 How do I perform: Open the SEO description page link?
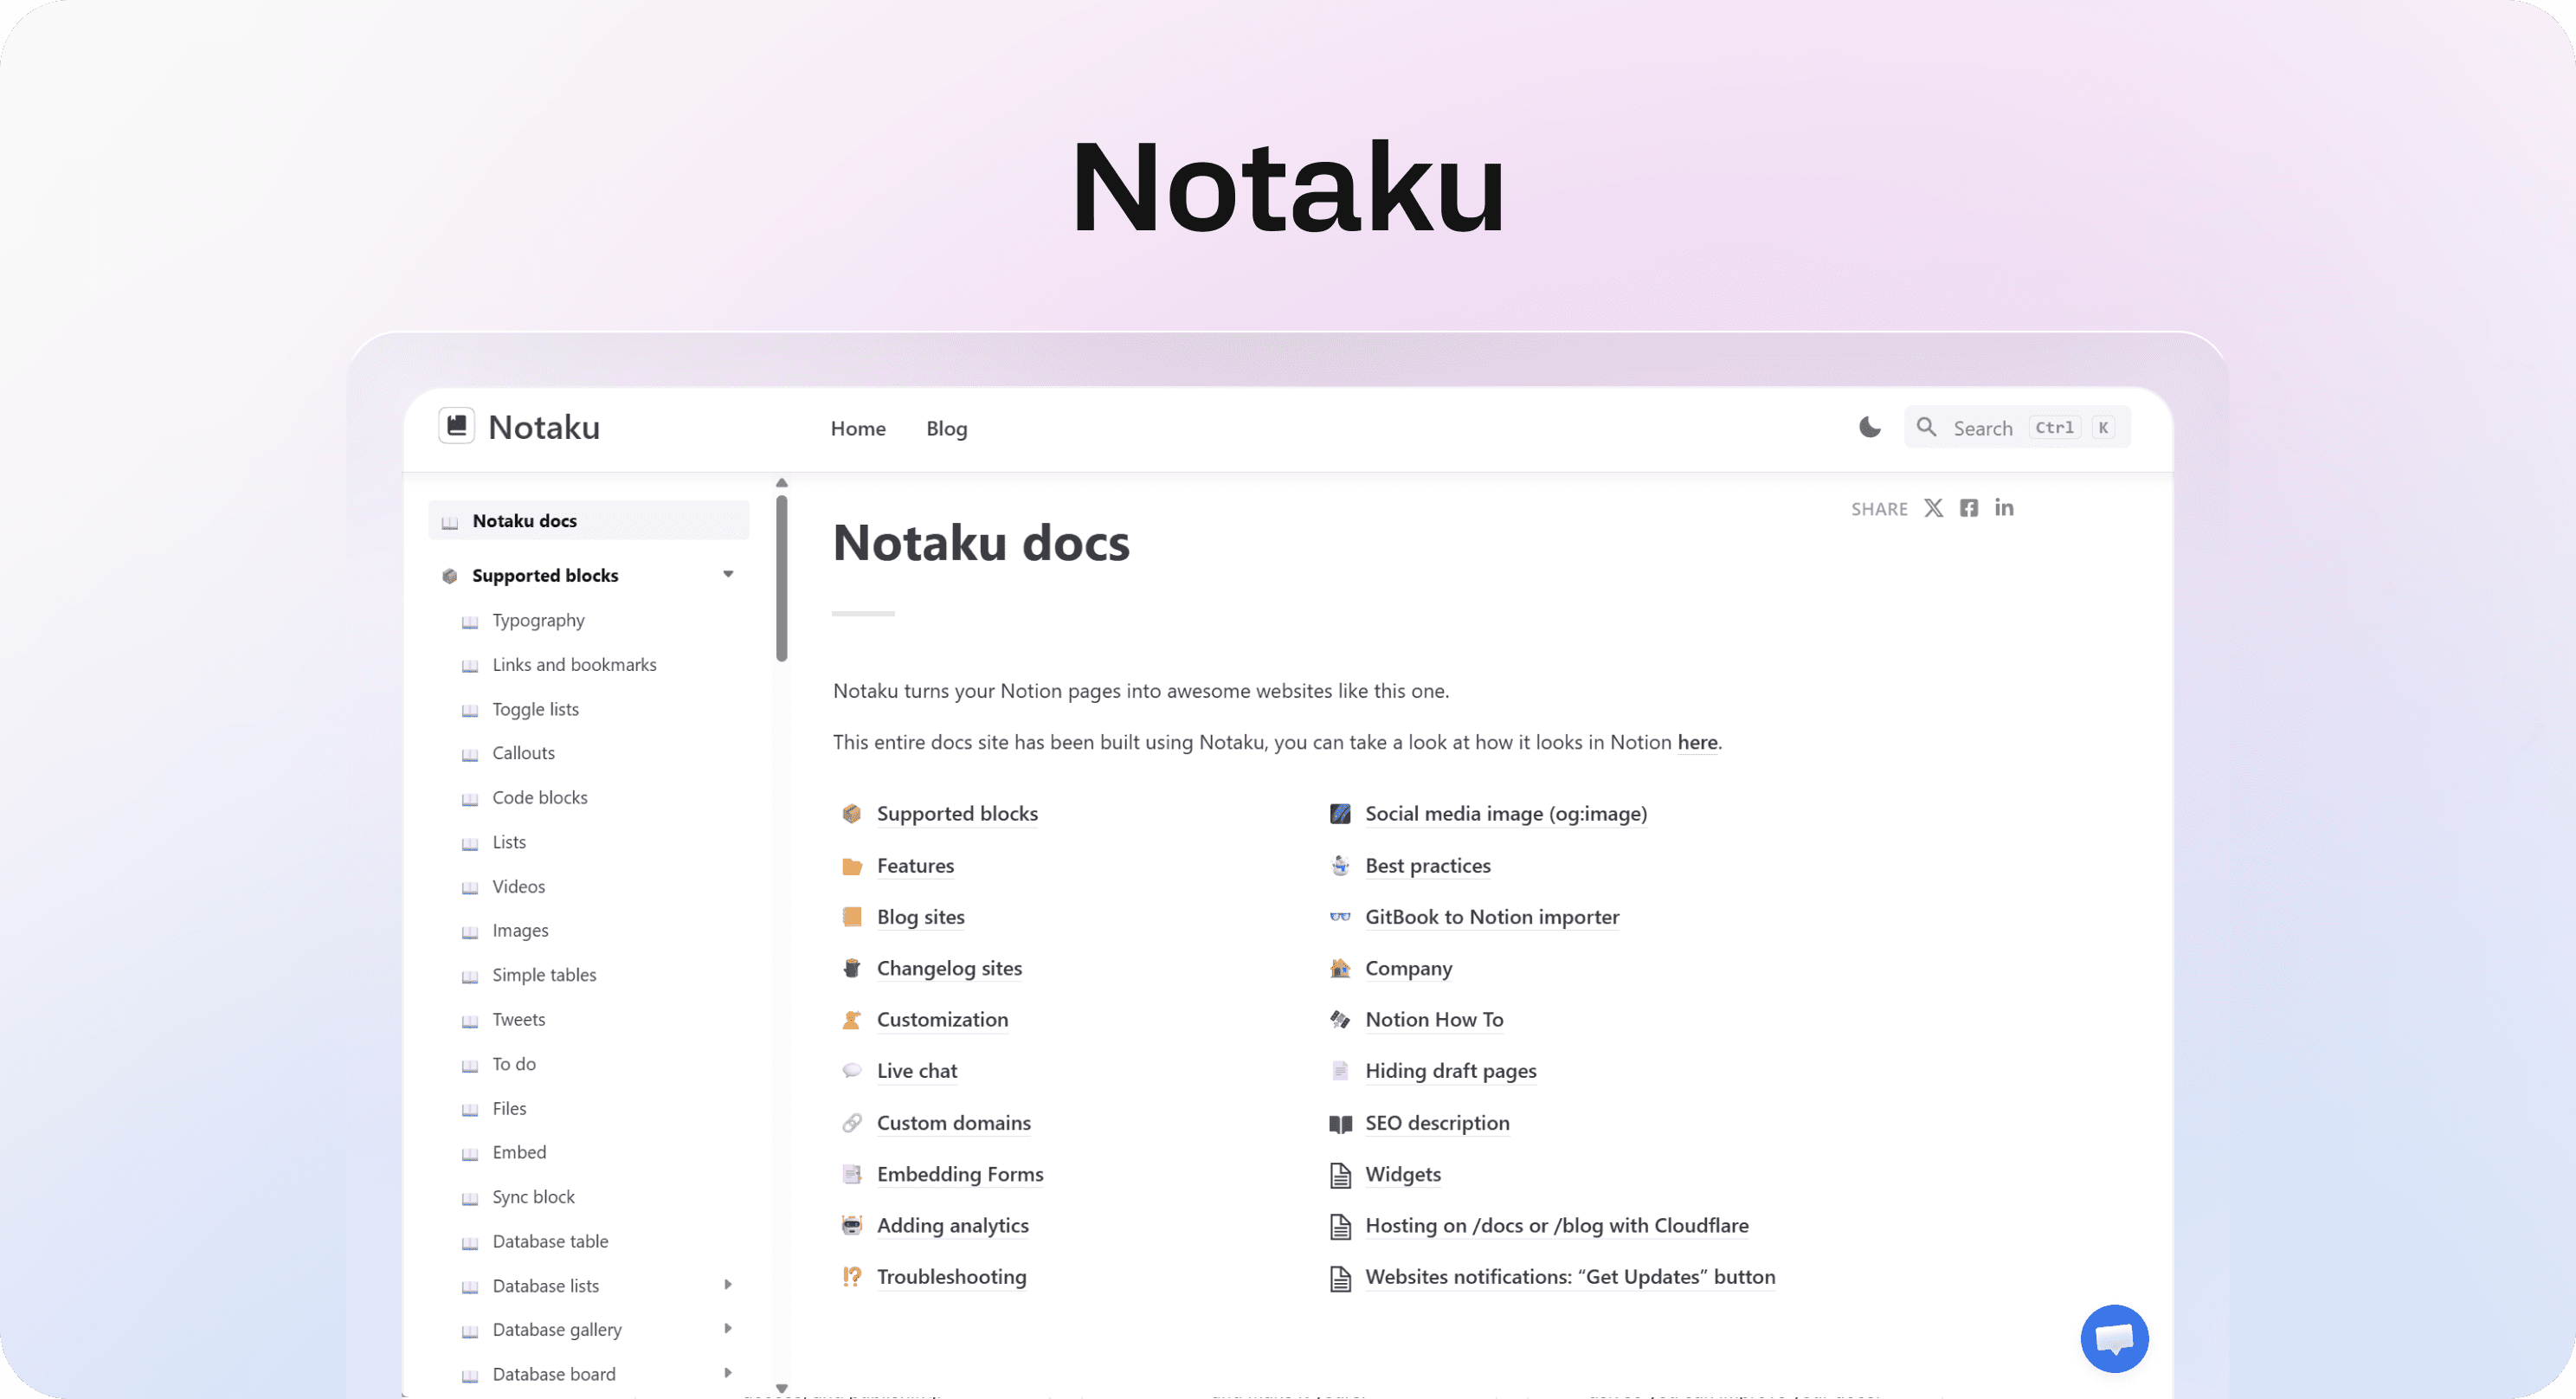coord(1437,1123)
